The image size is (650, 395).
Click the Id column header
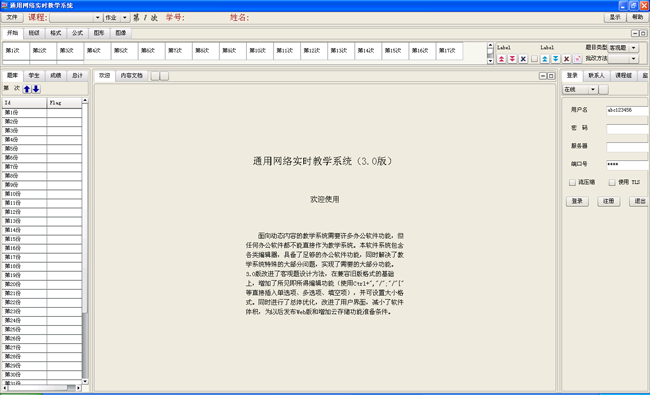coord(24,103)
